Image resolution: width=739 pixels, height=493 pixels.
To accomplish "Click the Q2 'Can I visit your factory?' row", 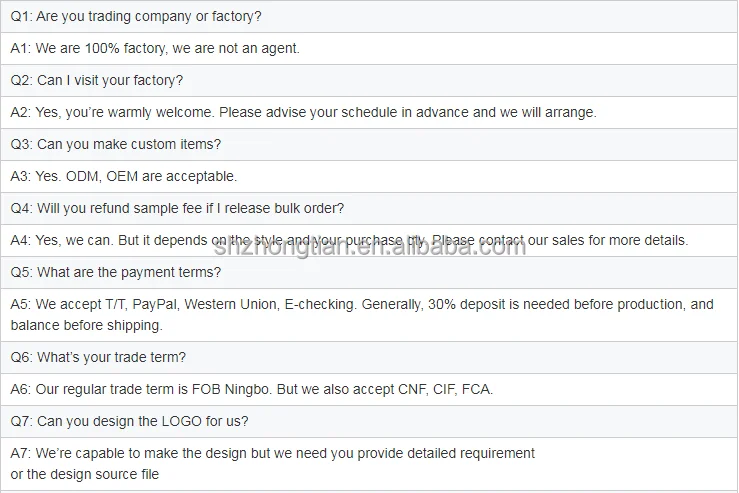I will 97,80.
